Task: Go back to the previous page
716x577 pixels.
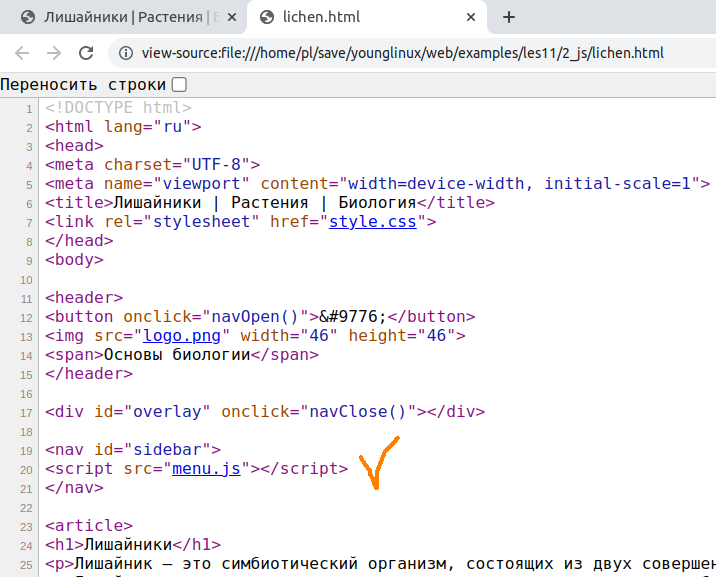Action: click(x=22, y=53)
